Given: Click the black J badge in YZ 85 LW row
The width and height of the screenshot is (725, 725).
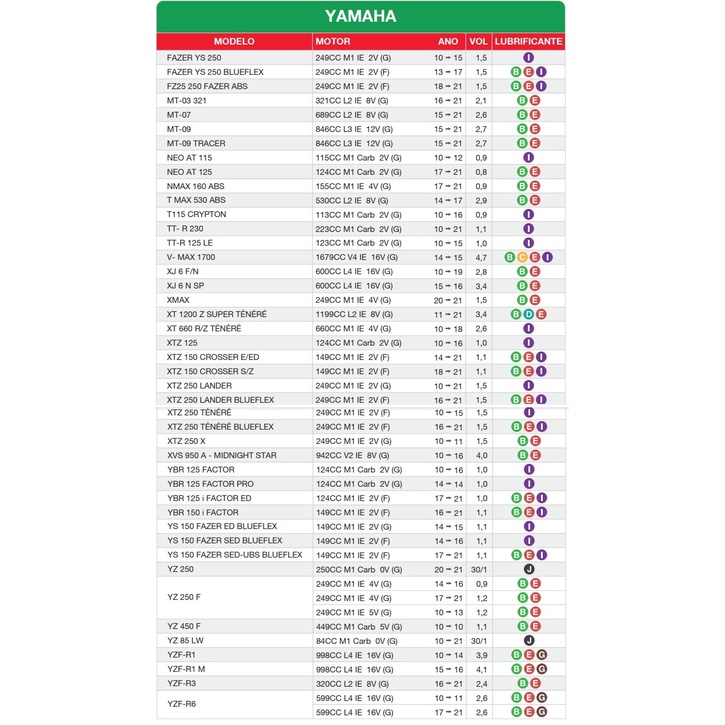Looking at the screenshot, I should 529,640.
